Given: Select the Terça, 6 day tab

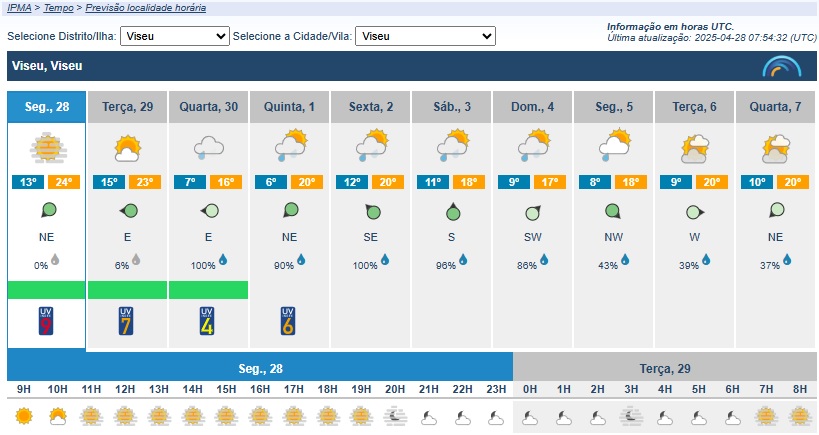Looking at the screenshot, I should click(x=694, y=107).
